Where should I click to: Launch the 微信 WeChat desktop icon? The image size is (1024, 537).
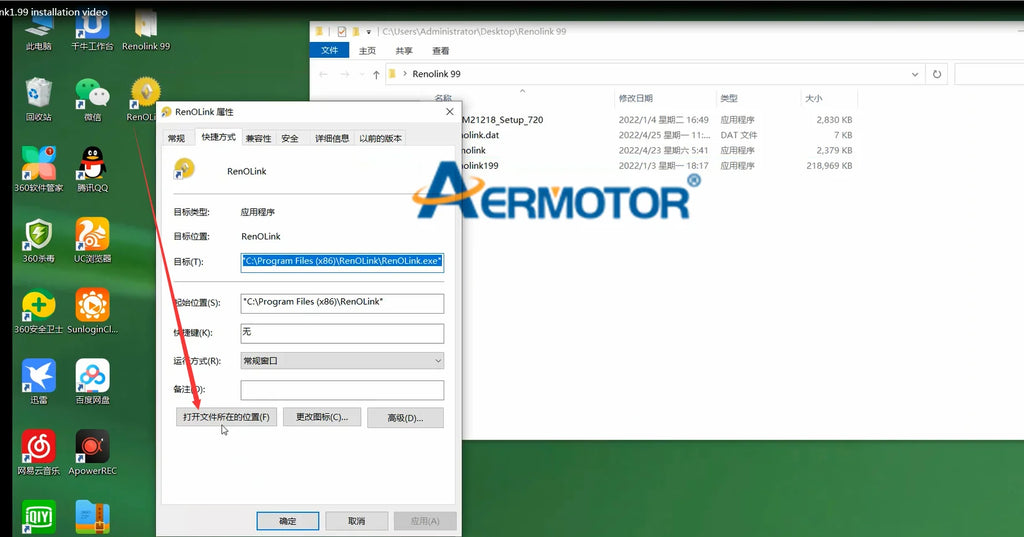coord(92,99)
